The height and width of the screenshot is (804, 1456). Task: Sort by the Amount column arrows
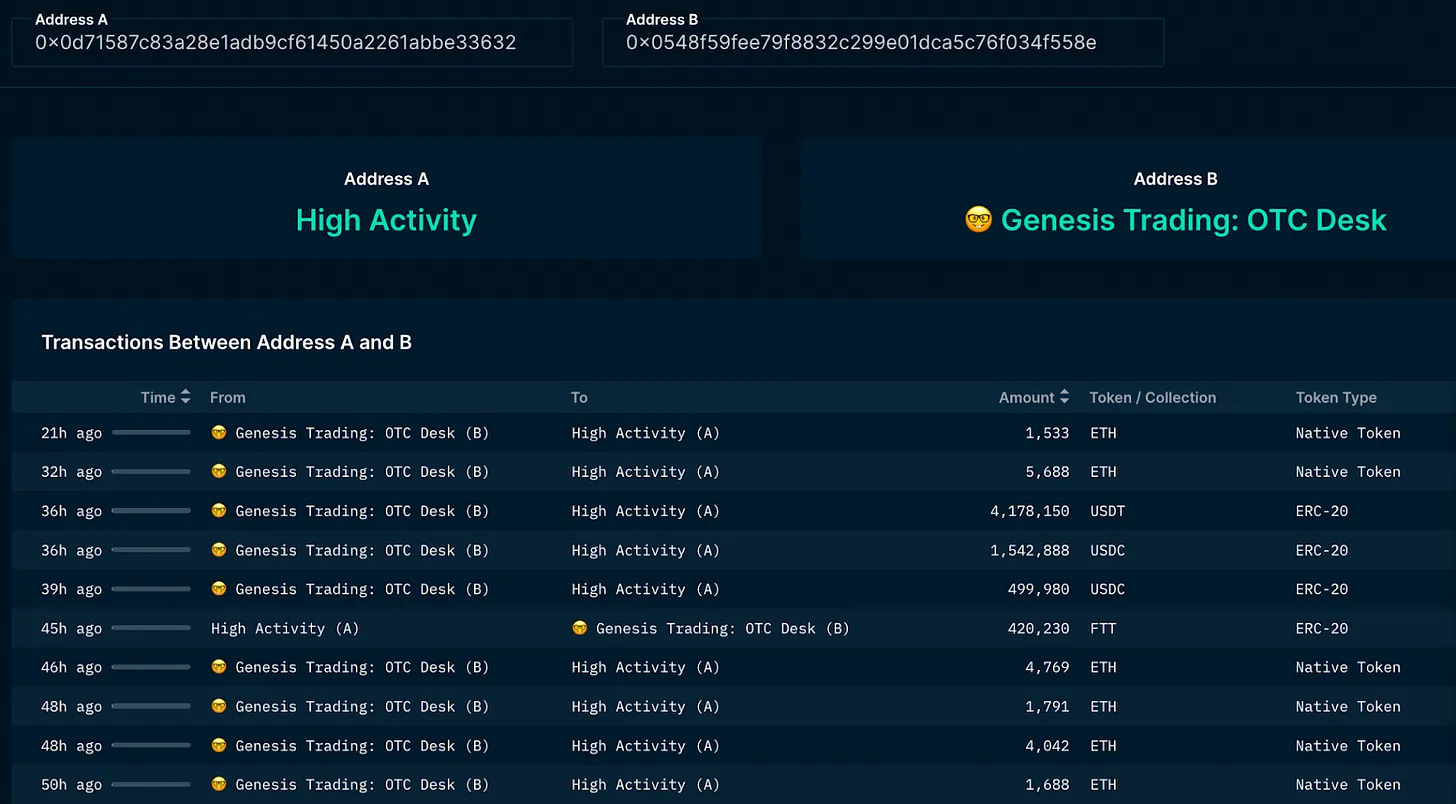1064,397
